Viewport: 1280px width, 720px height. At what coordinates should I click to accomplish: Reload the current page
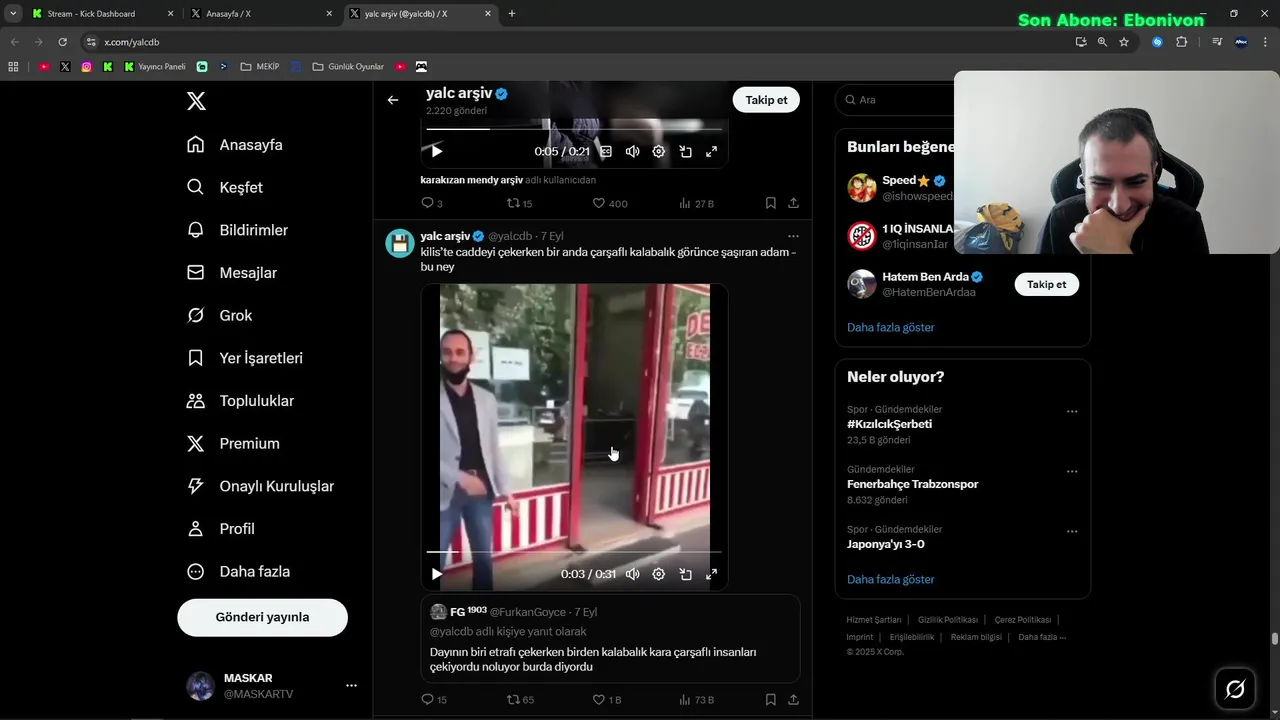[x=62, y=42]
